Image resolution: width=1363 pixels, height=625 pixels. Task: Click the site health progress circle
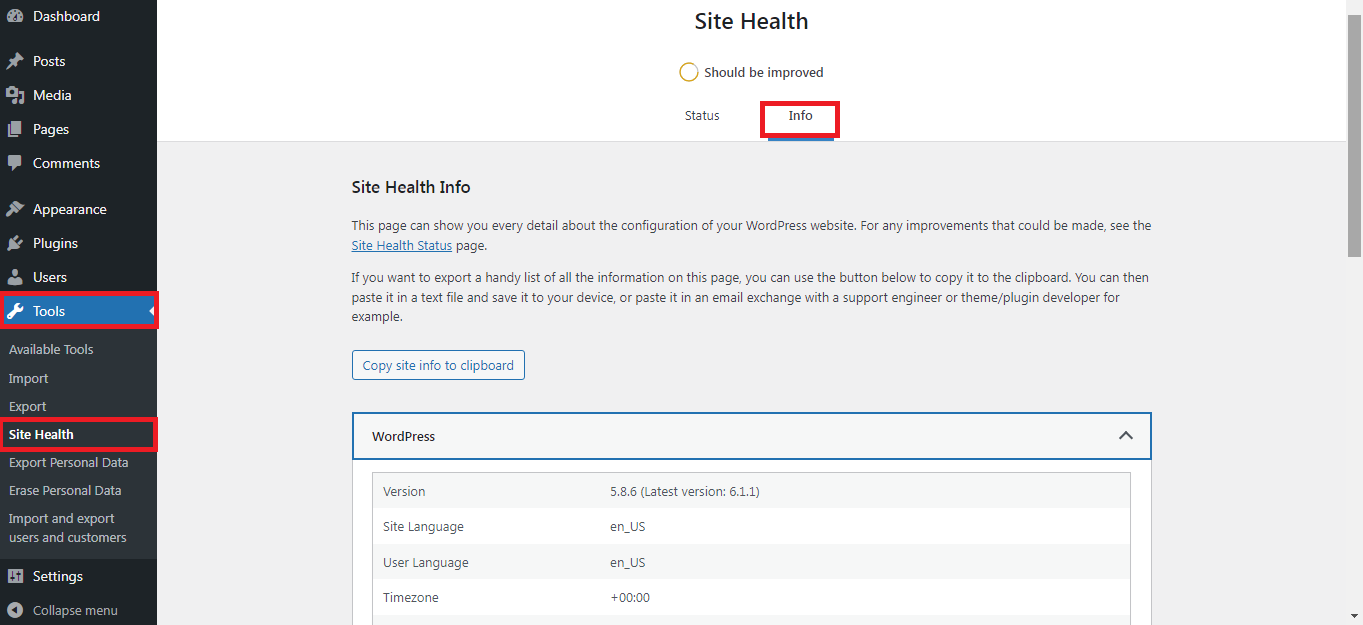[688, 72]
